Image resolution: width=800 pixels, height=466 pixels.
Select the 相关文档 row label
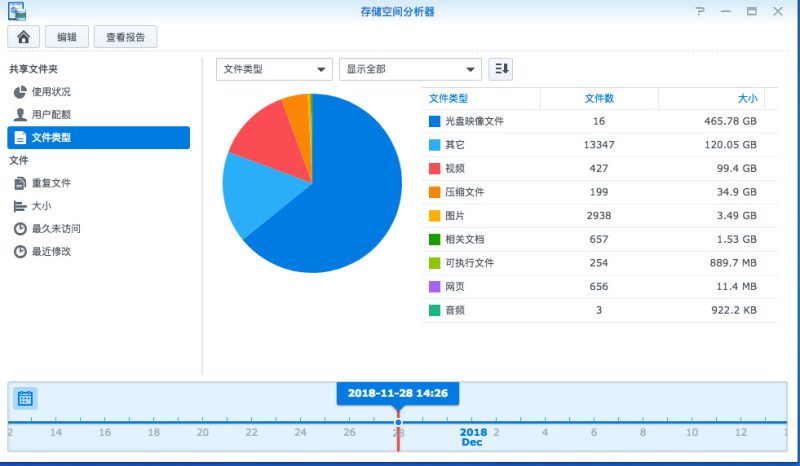tap(464, 239)
